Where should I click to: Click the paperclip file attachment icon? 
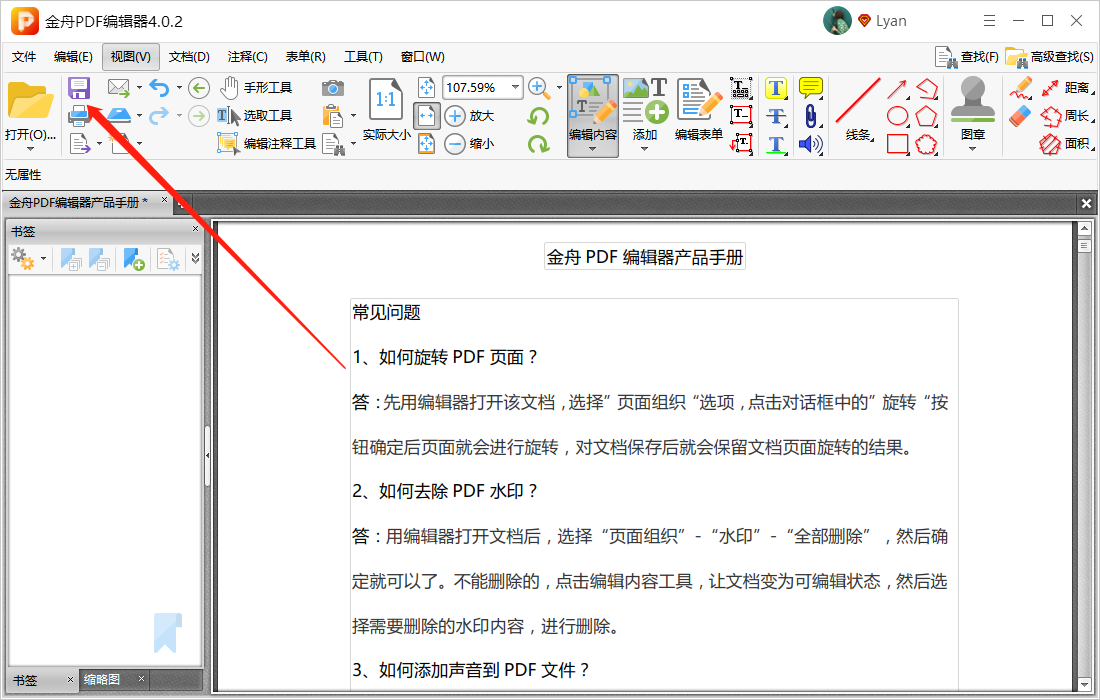point(811,116)
